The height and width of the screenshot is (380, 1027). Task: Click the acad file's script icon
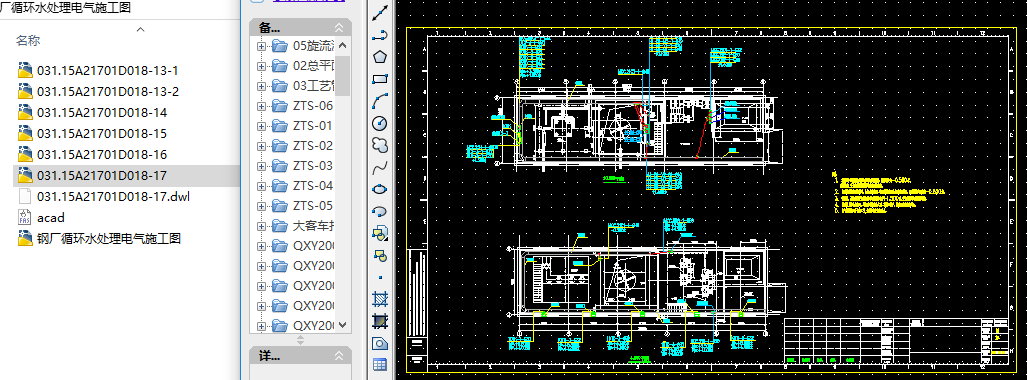25,218
